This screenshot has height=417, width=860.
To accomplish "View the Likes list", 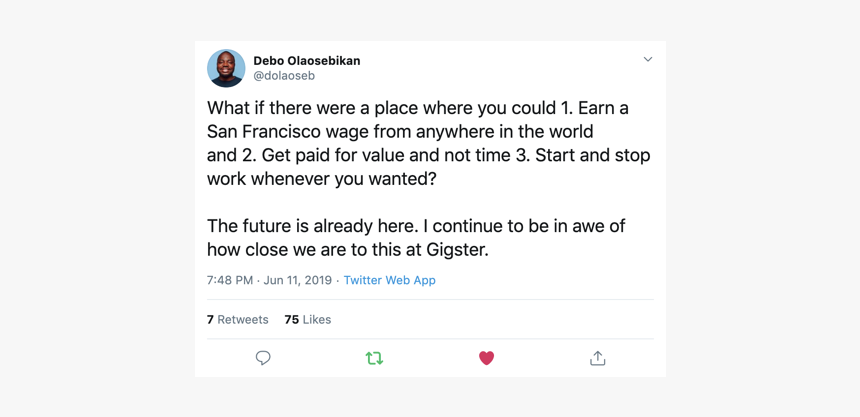I will click(x=316, y=320).
